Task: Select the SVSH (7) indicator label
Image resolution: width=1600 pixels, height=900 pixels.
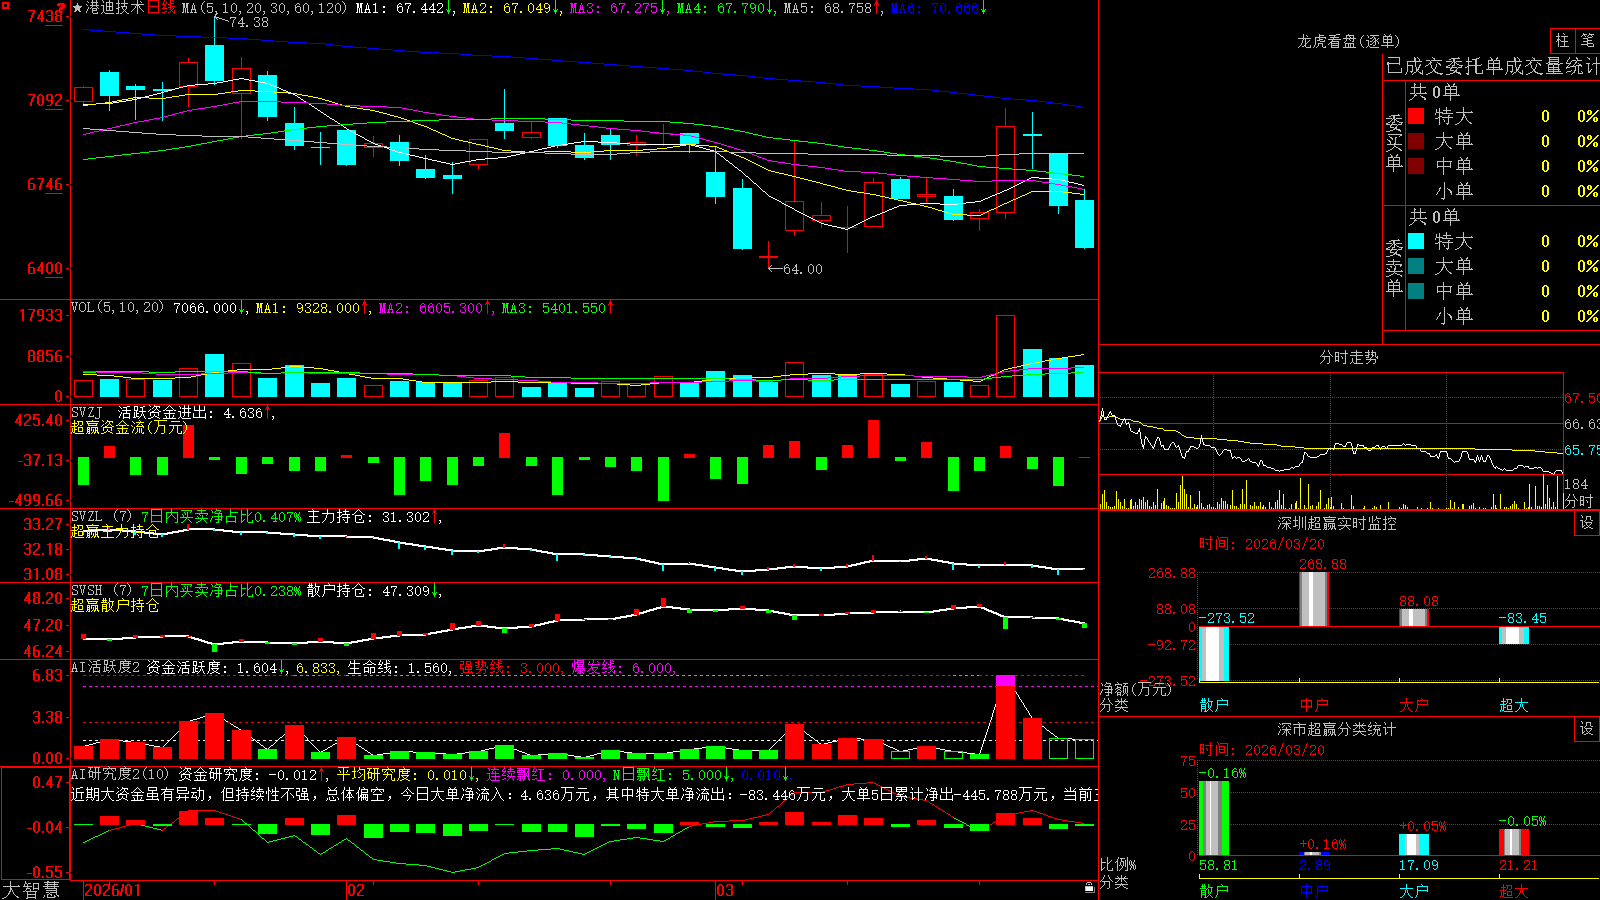Action: click(101, 591)
